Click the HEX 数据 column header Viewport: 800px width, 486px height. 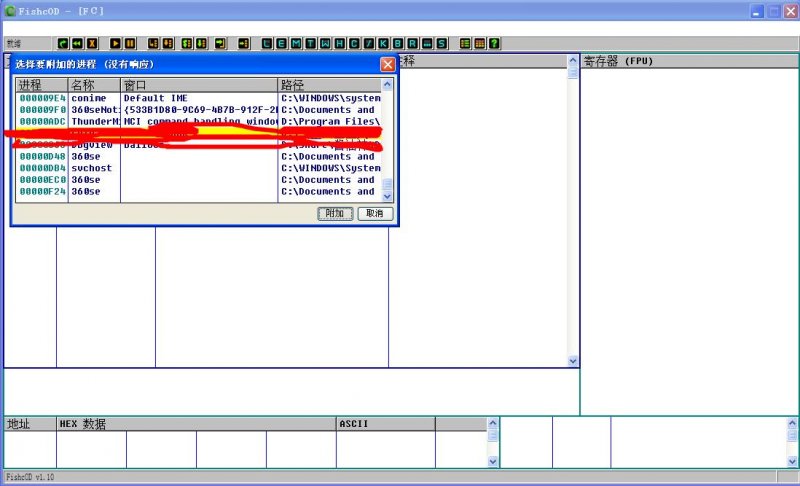click(196, 424)
